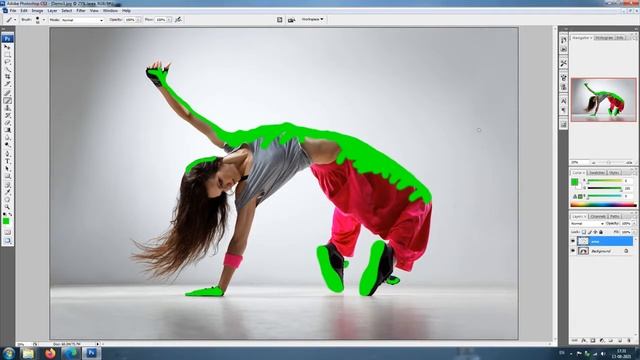Toggle the Brushes palette button
This screenshot has height=360, width=640.
click(280, 20)
